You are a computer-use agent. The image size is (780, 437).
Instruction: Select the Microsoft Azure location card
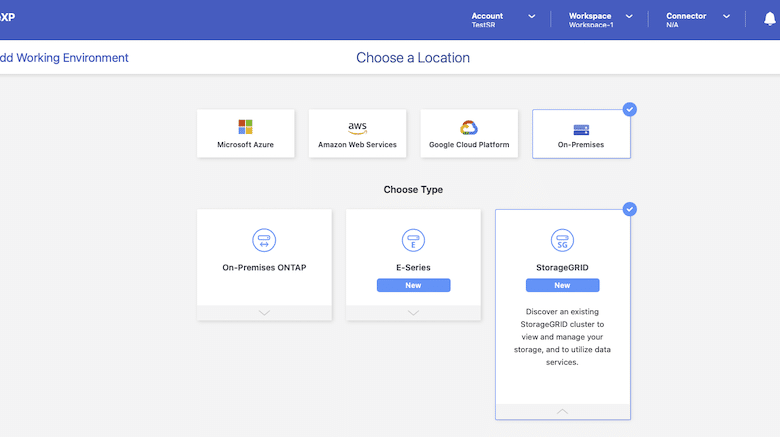[245, 133]
